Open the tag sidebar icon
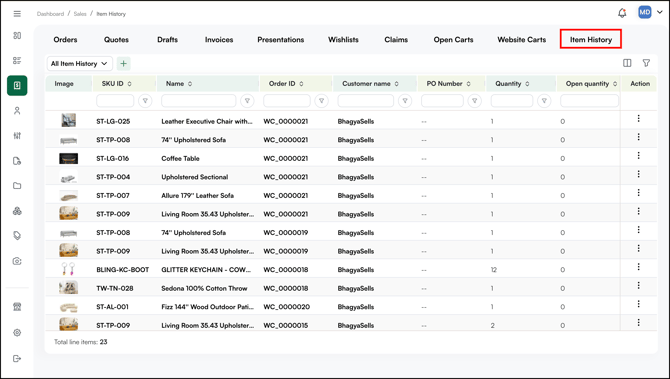Image resolution: width=670 pixels, height=379 pixels. point(17,236)
